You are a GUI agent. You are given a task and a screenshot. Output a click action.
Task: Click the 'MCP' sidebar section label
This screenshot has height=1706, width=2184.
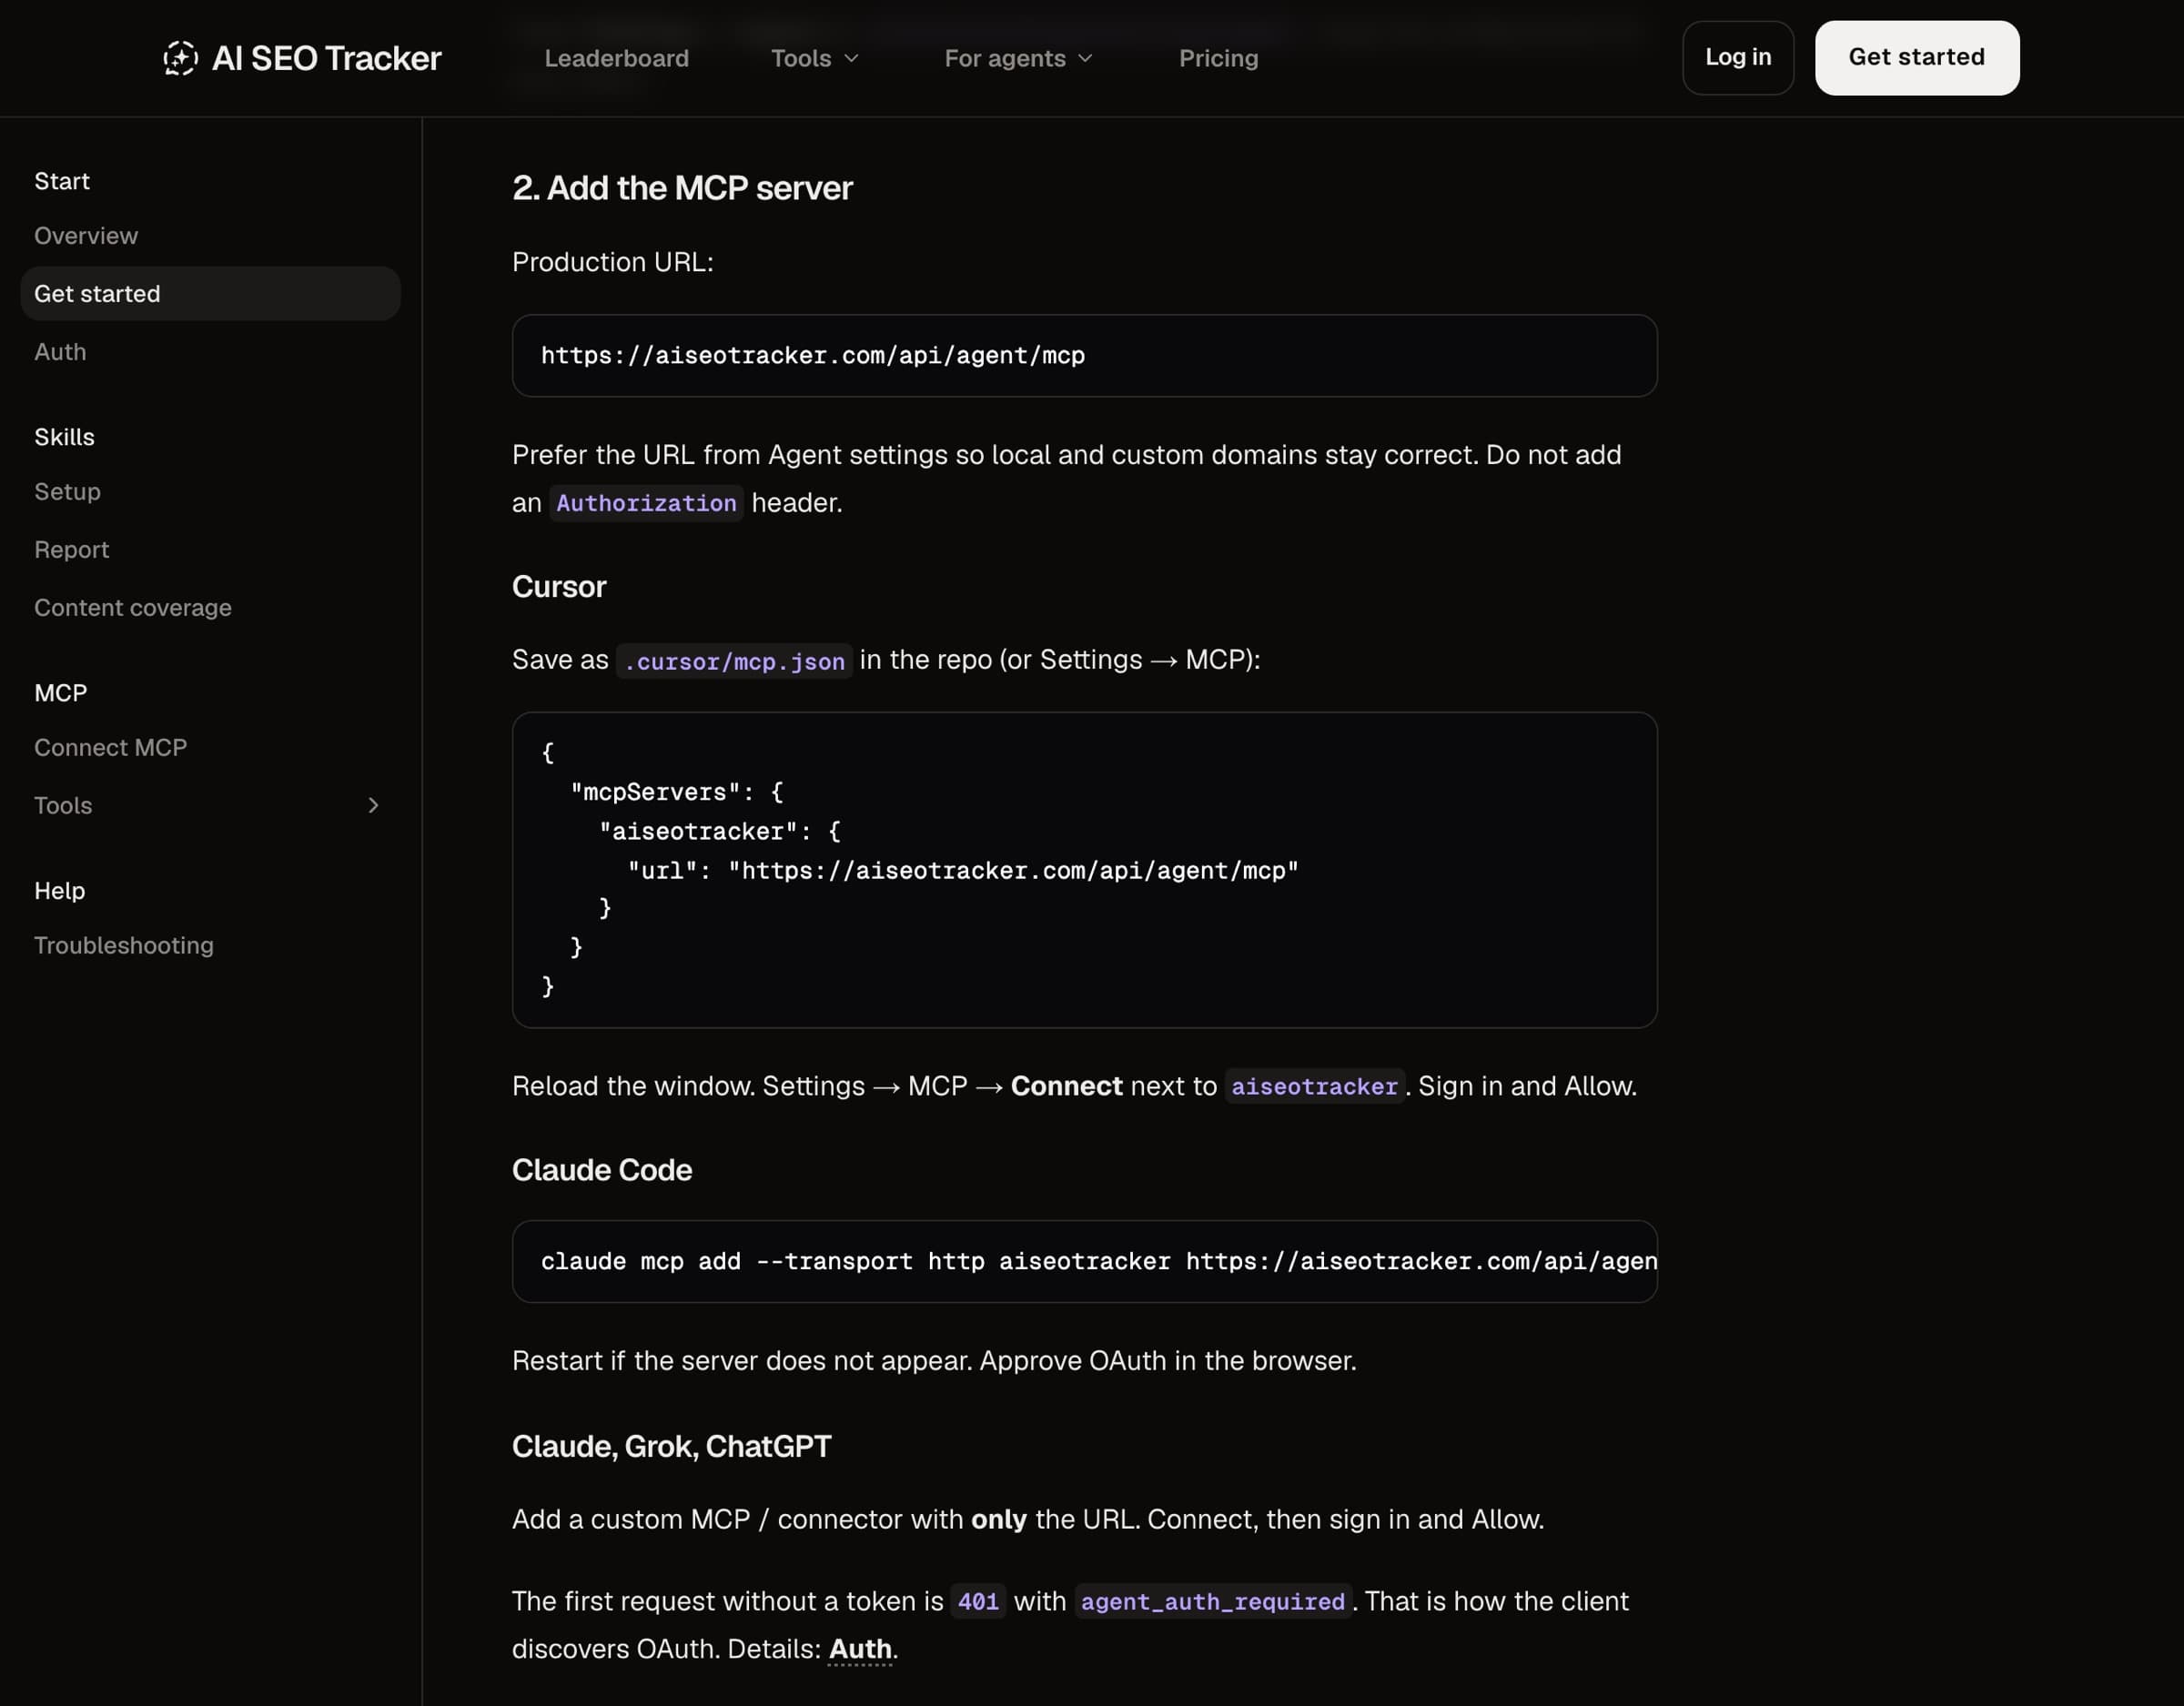coord(60,693)
